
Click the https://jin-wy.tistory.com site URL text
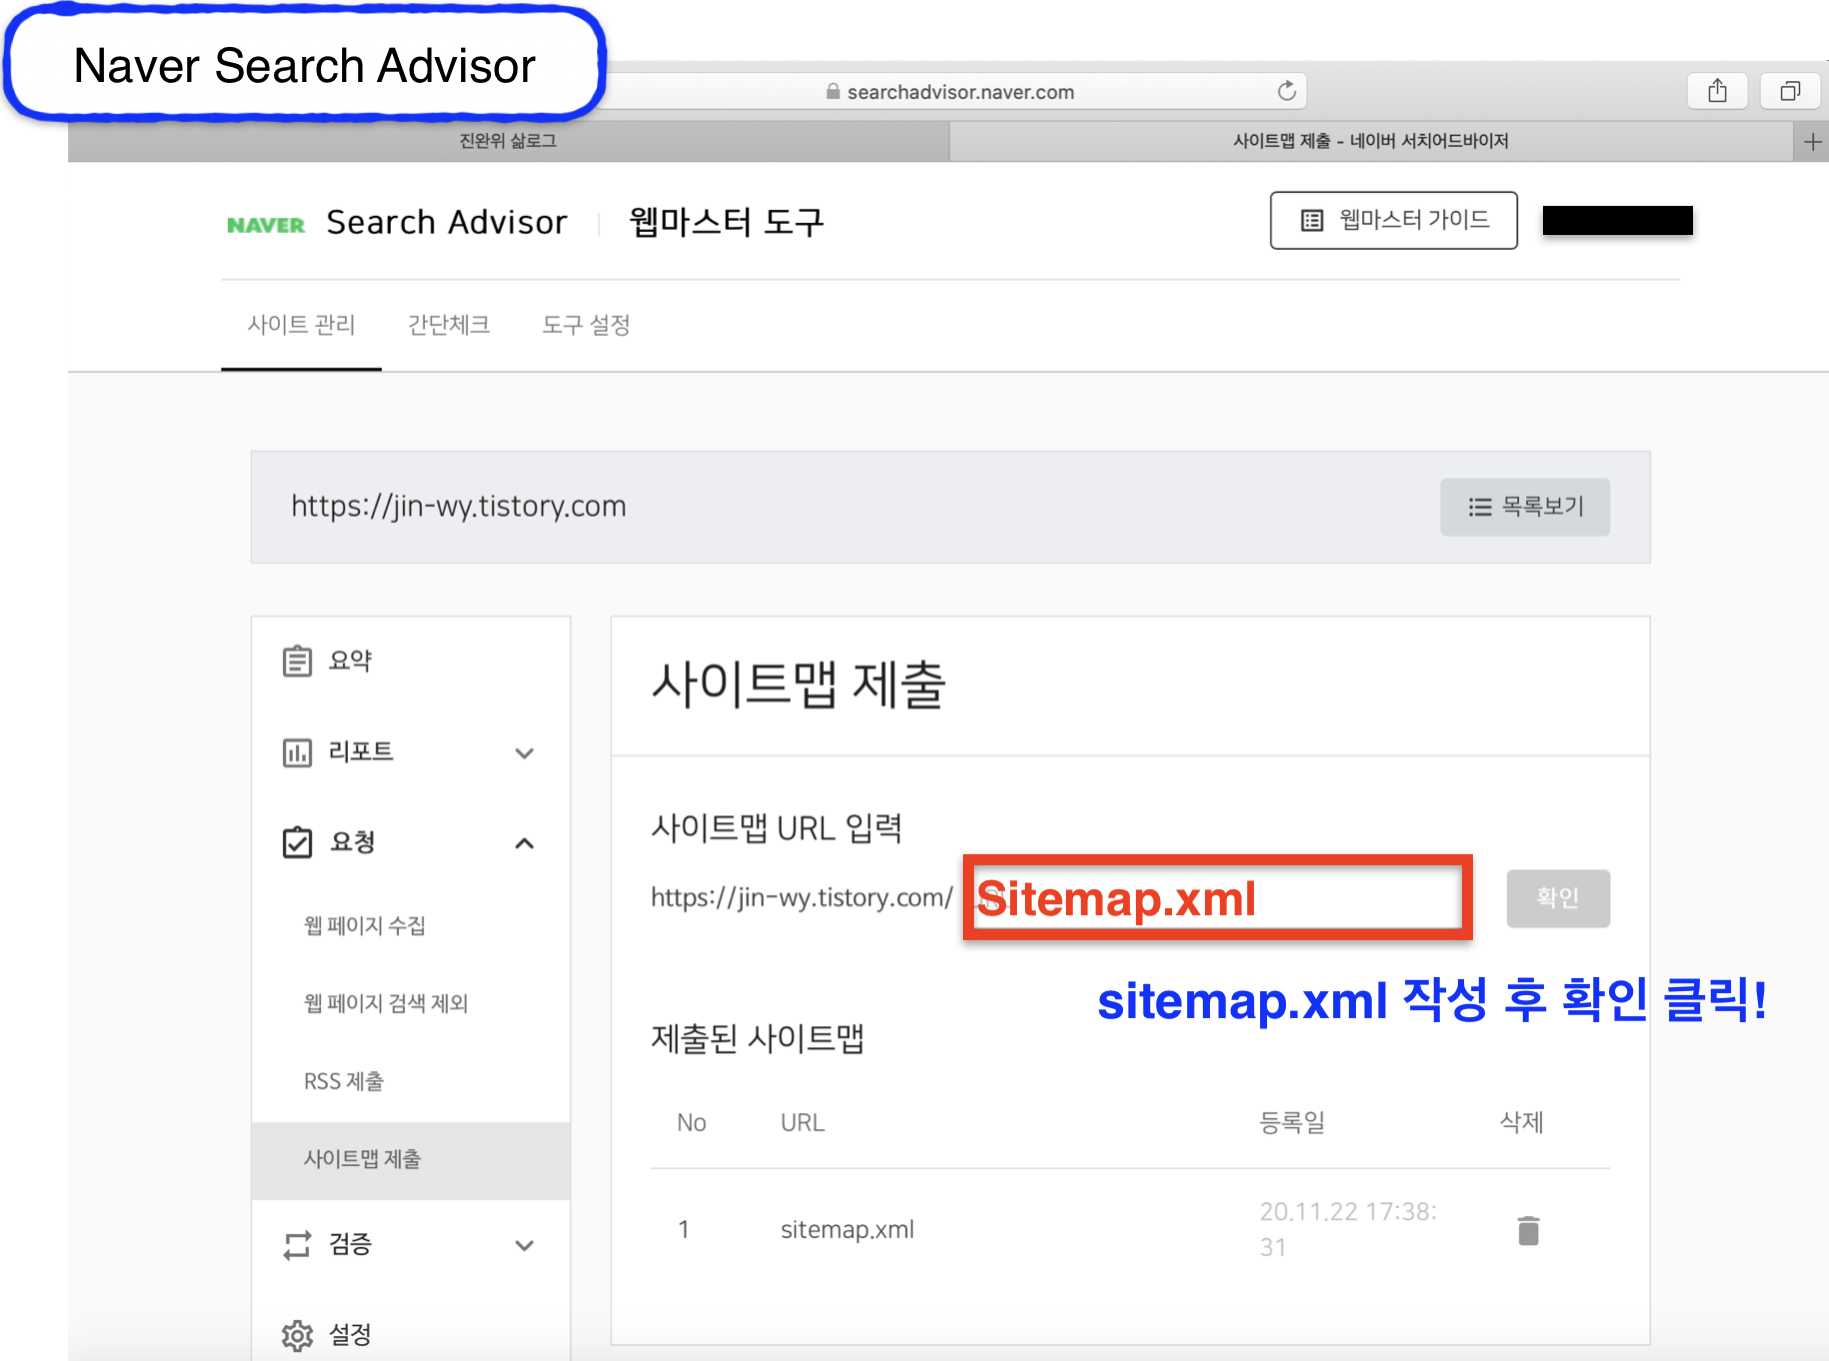(459, 506)
